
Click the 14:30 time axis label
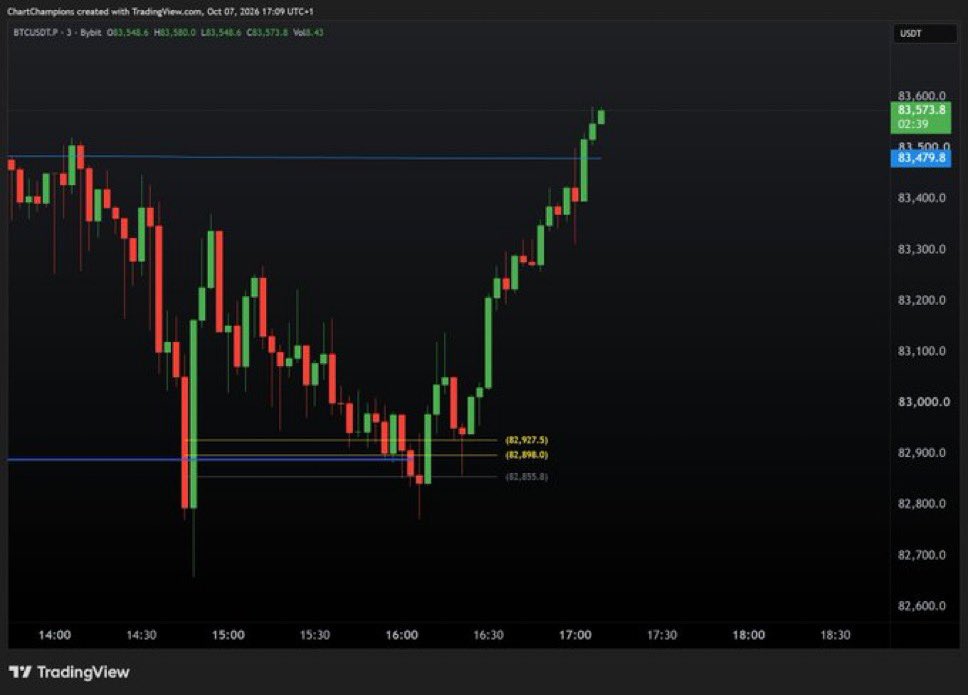(x=141, y=635)
